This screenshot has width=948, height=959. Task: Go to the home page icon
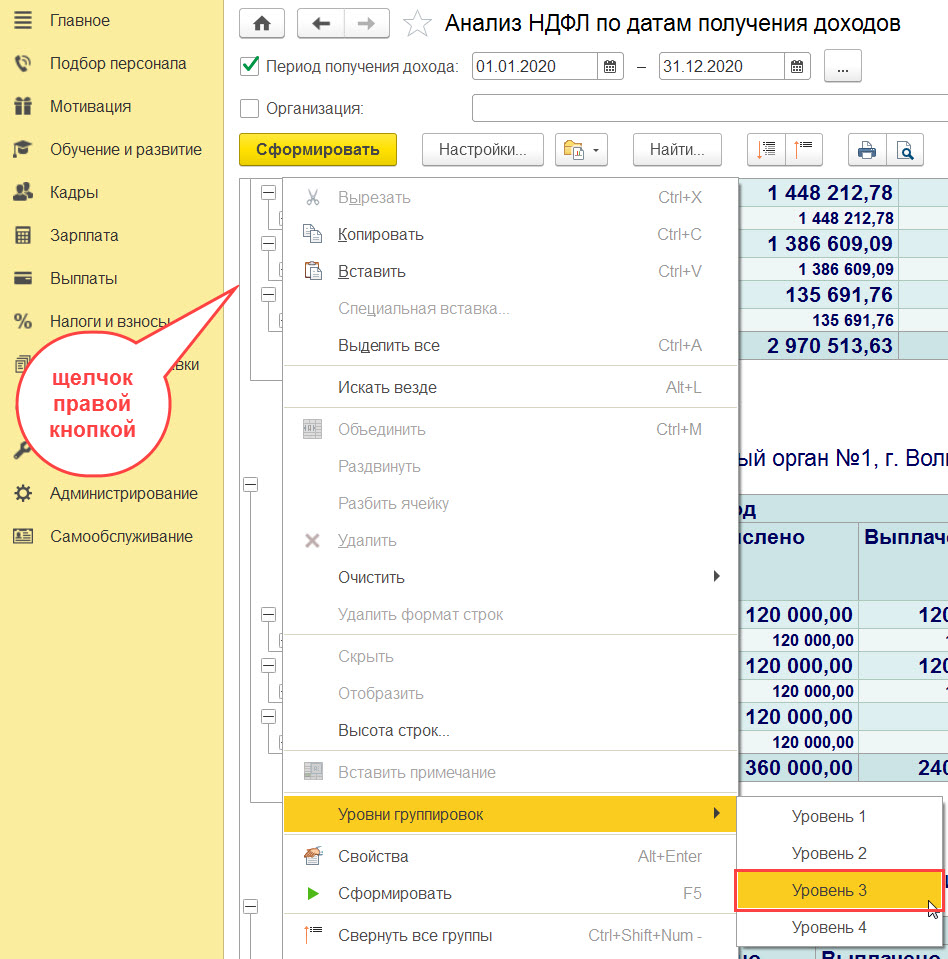coord(262,24)
